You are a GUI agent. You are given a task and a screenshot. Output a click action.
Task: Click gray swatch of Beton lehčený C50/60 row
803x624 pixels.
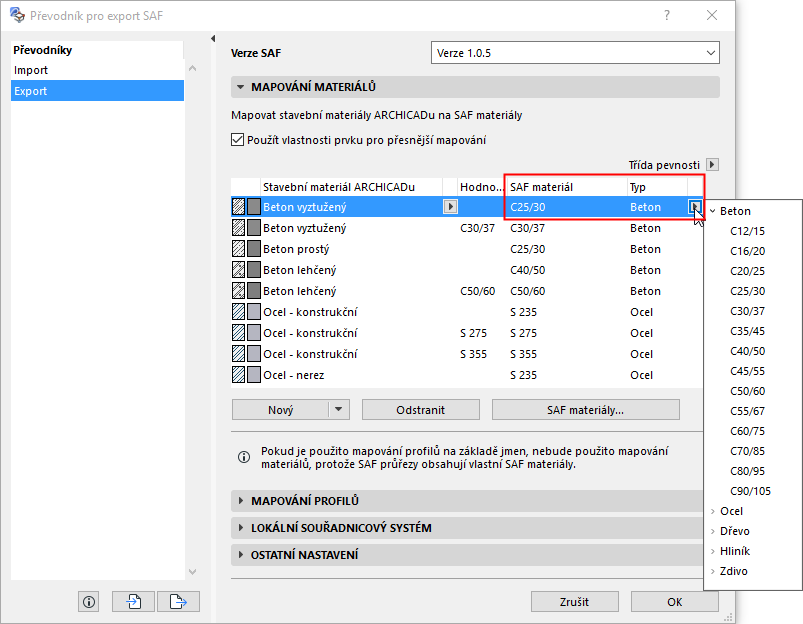click(253, 291)
